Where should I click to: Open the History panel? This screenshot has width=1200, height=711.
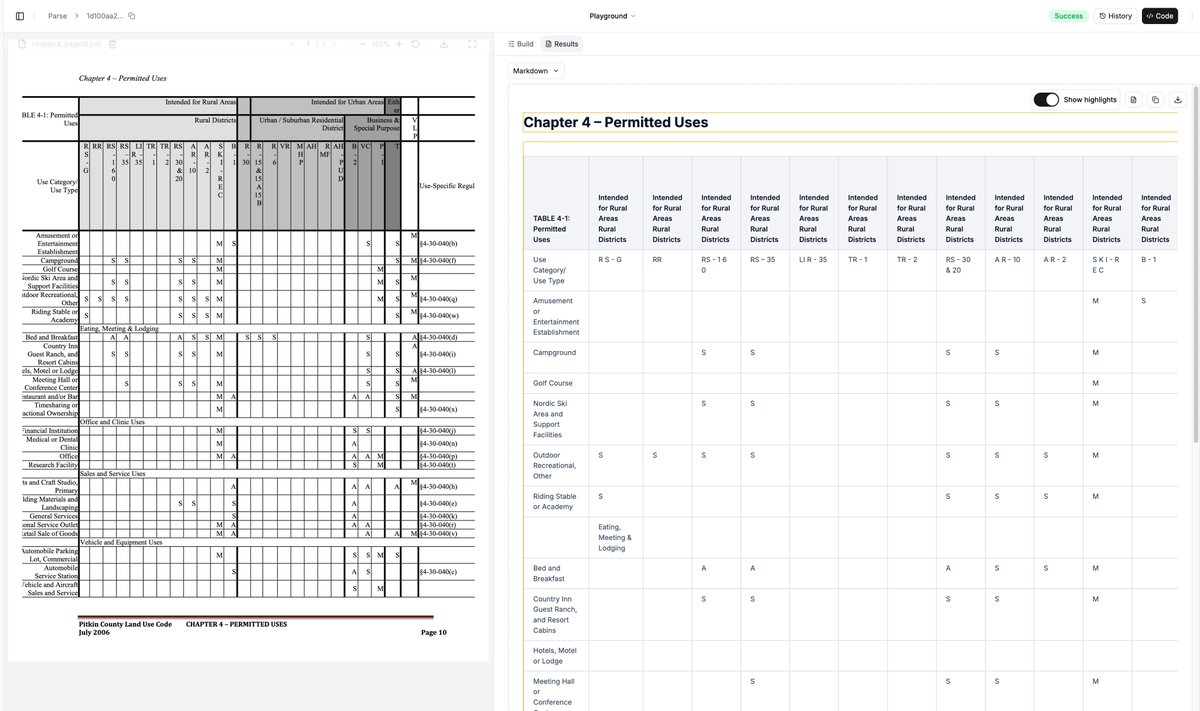point(1114,15)
